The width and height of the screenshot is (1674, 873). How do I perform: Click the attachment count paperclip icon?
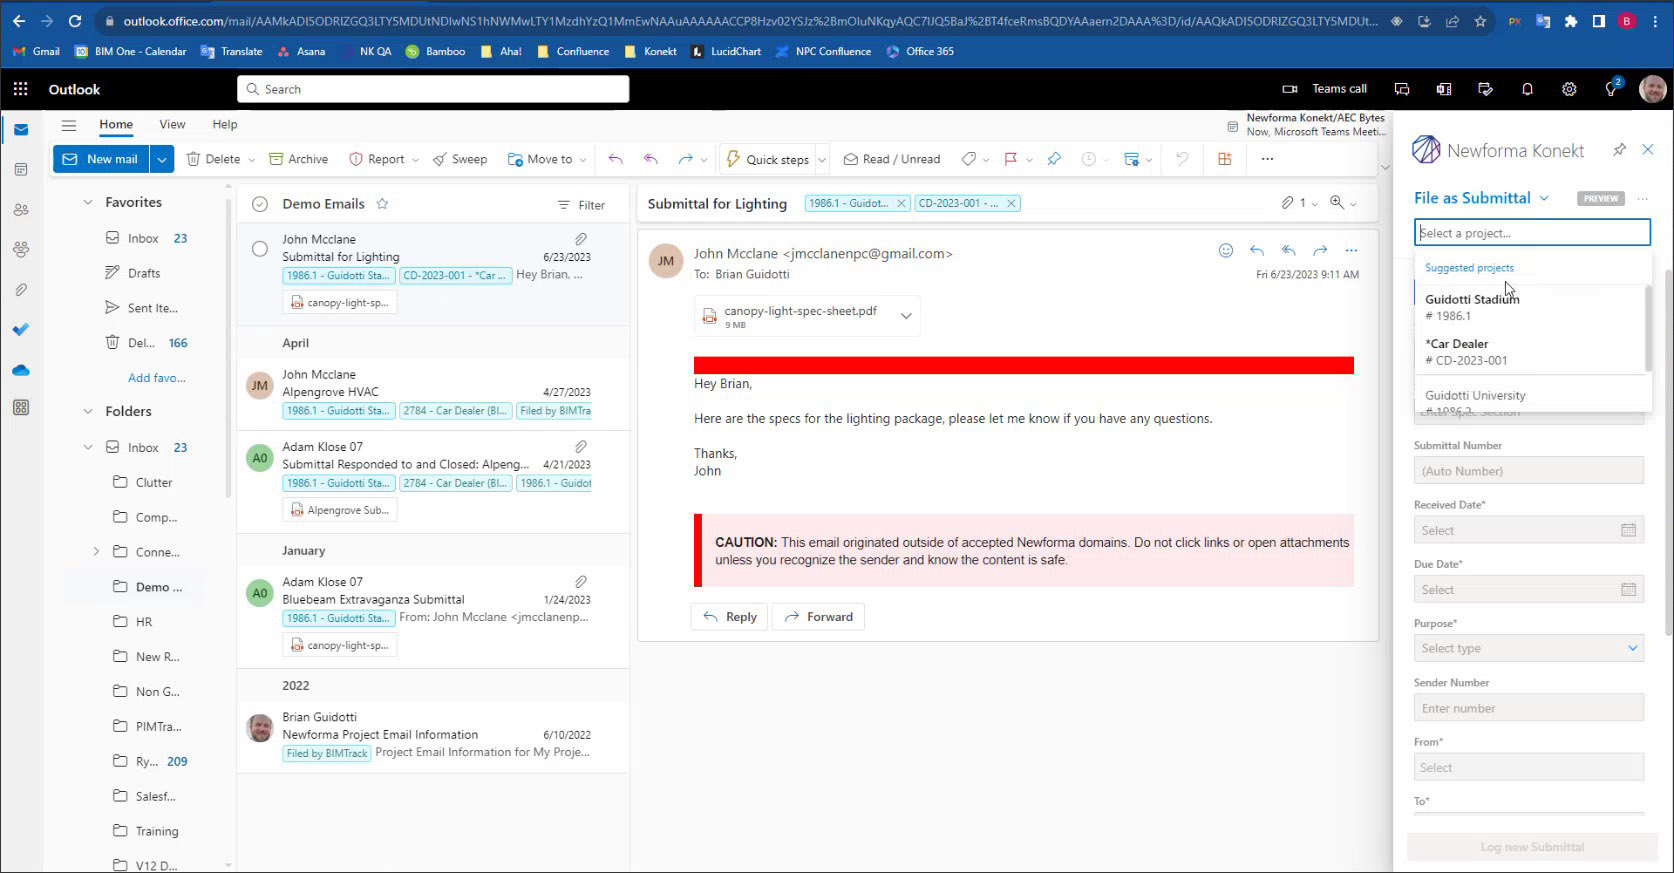coord(1288,203)
